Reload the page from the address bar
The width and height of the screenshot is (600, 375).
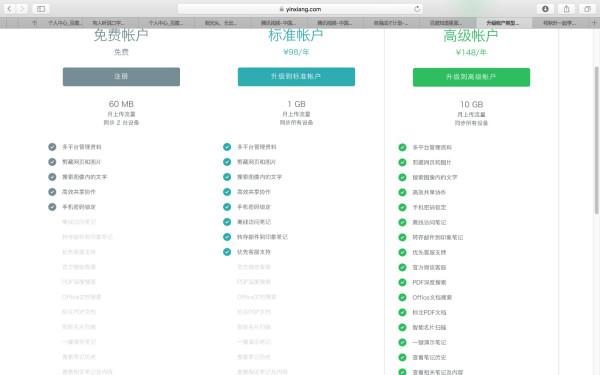417,9
